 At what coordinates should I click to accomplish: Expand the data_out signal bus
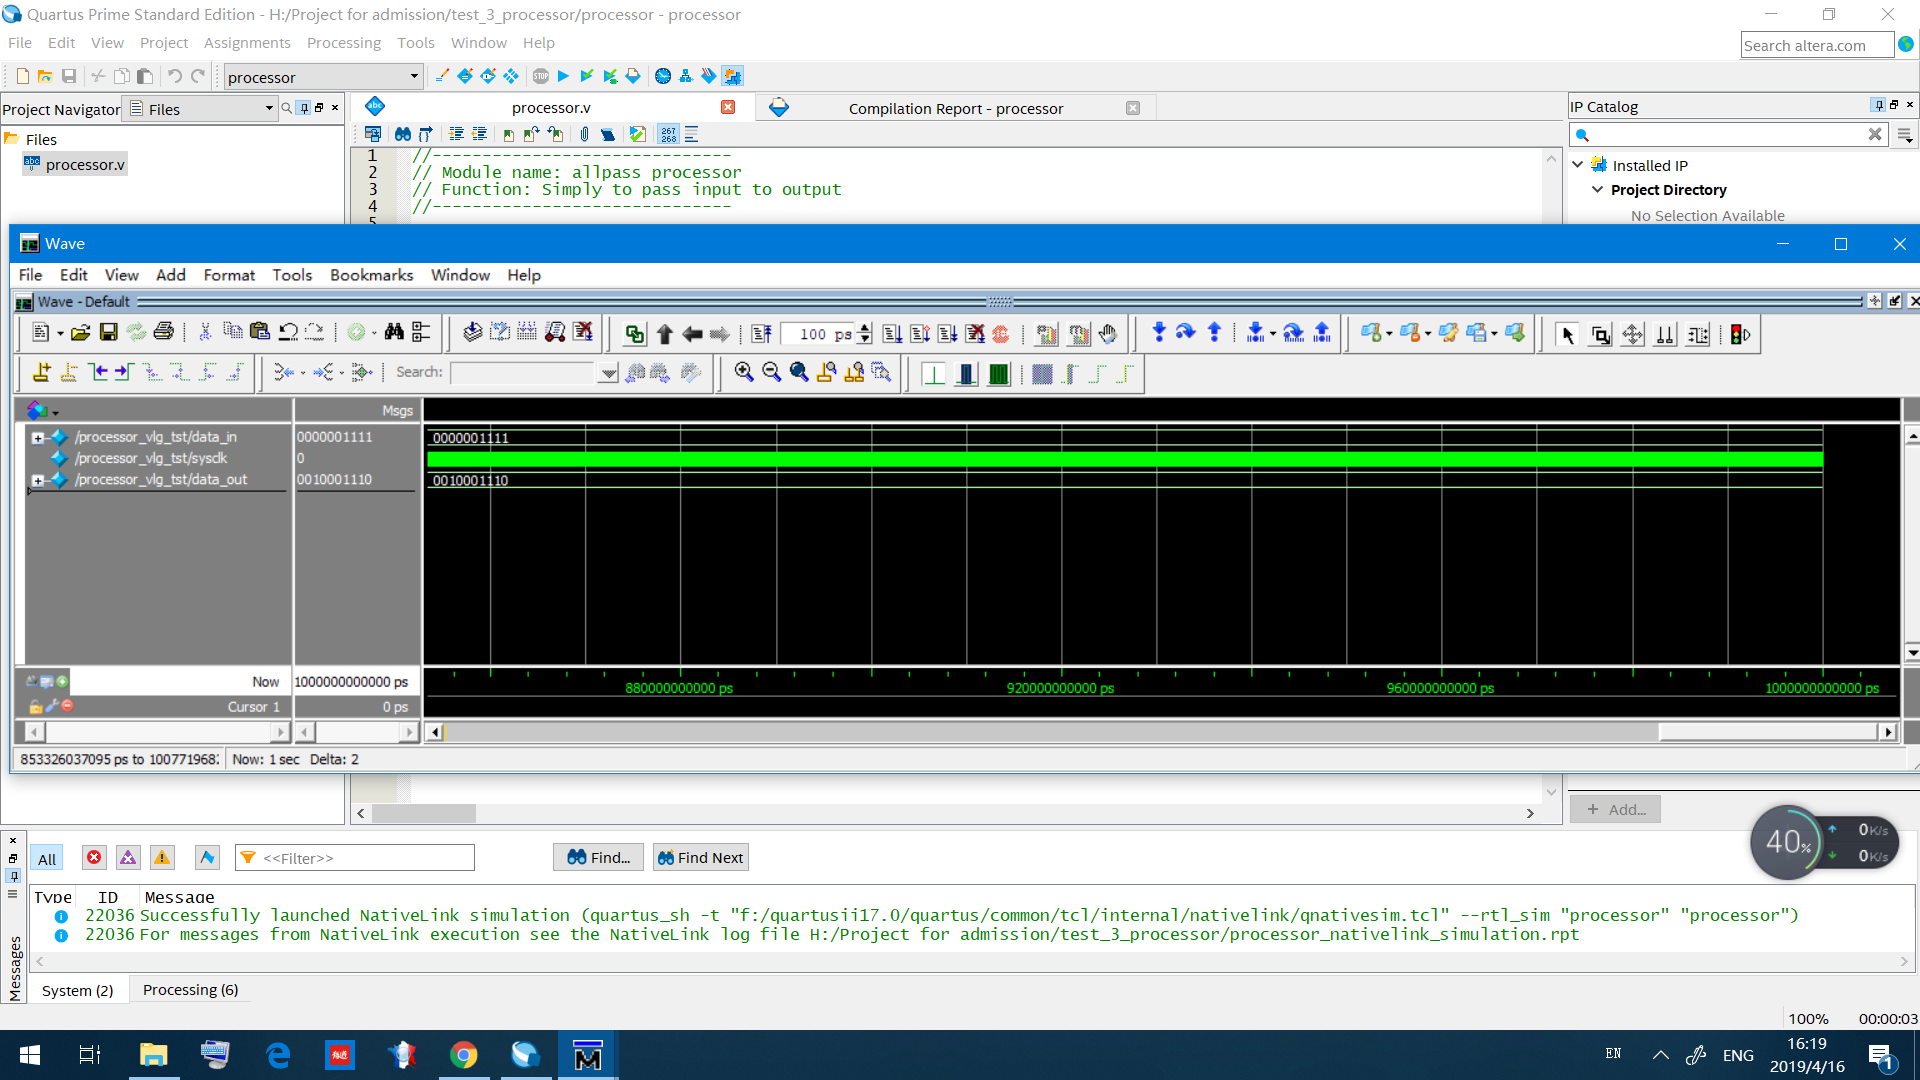38,480
